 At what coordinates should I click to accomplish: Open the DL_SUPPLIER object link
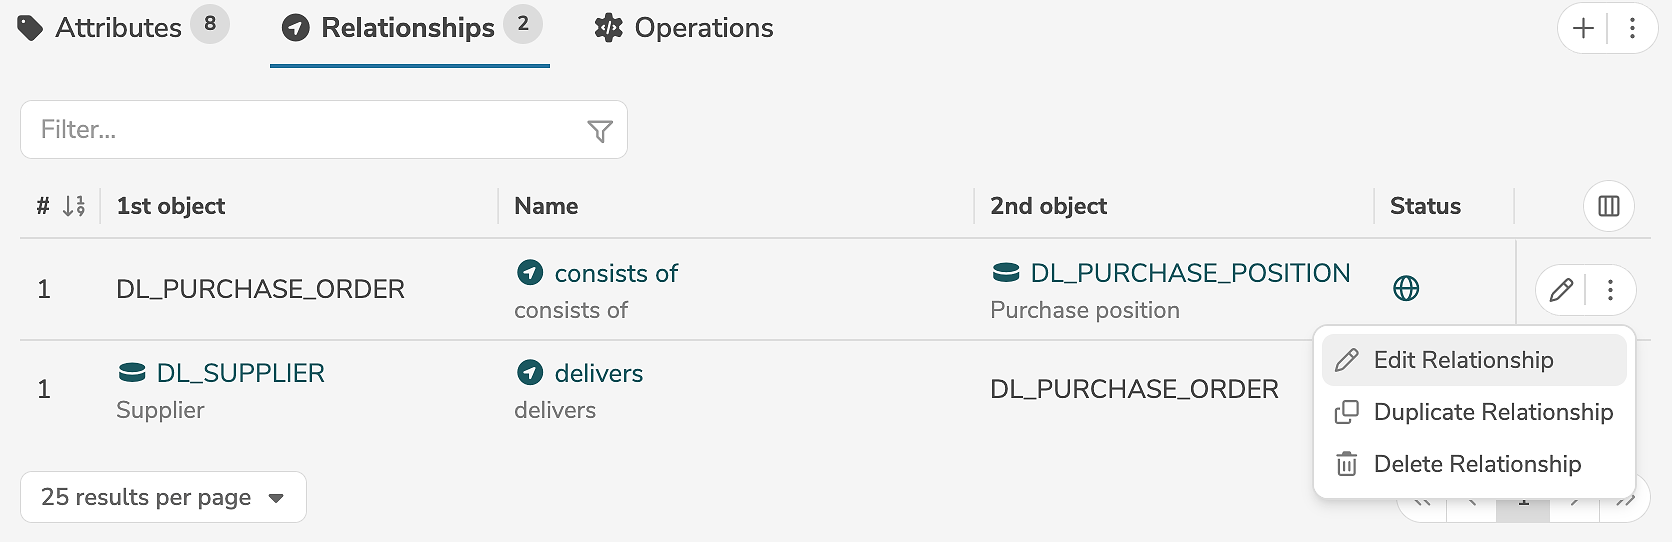coord(240,373)
